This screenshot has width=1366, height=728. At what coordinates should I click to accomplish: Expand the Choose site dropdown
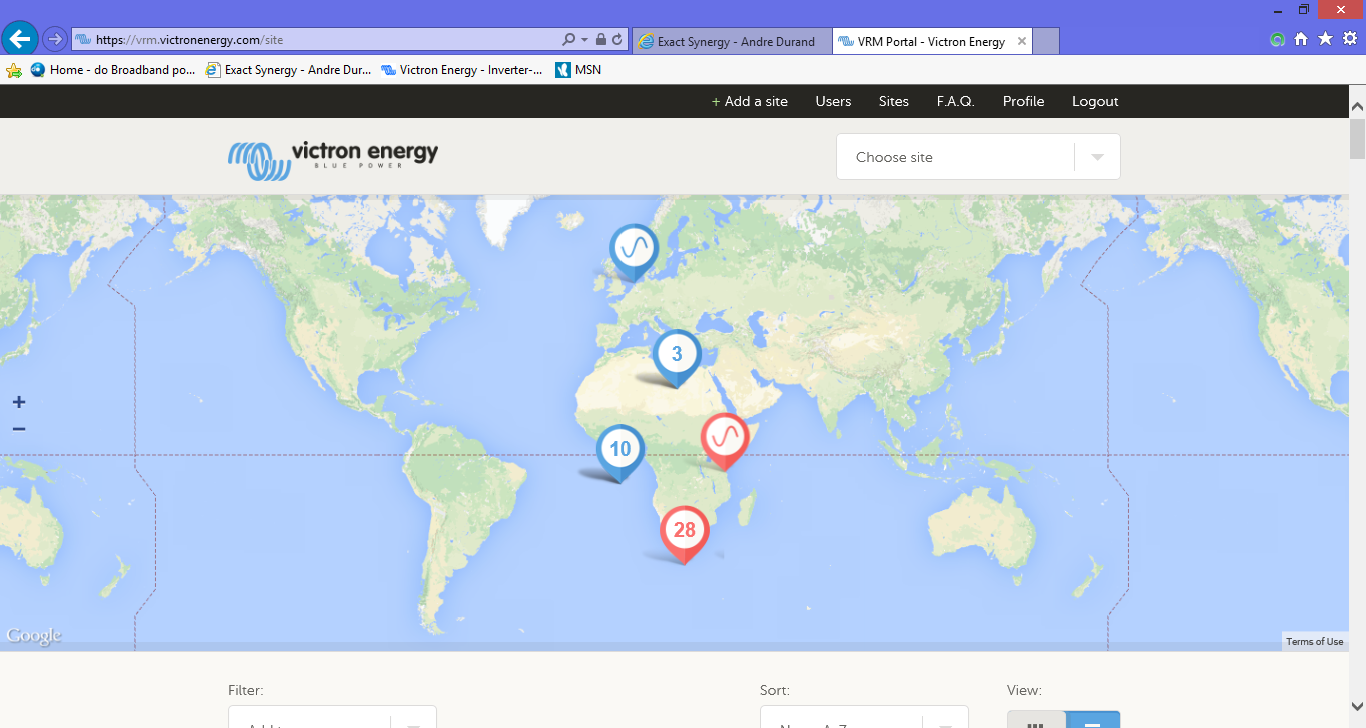977,157
